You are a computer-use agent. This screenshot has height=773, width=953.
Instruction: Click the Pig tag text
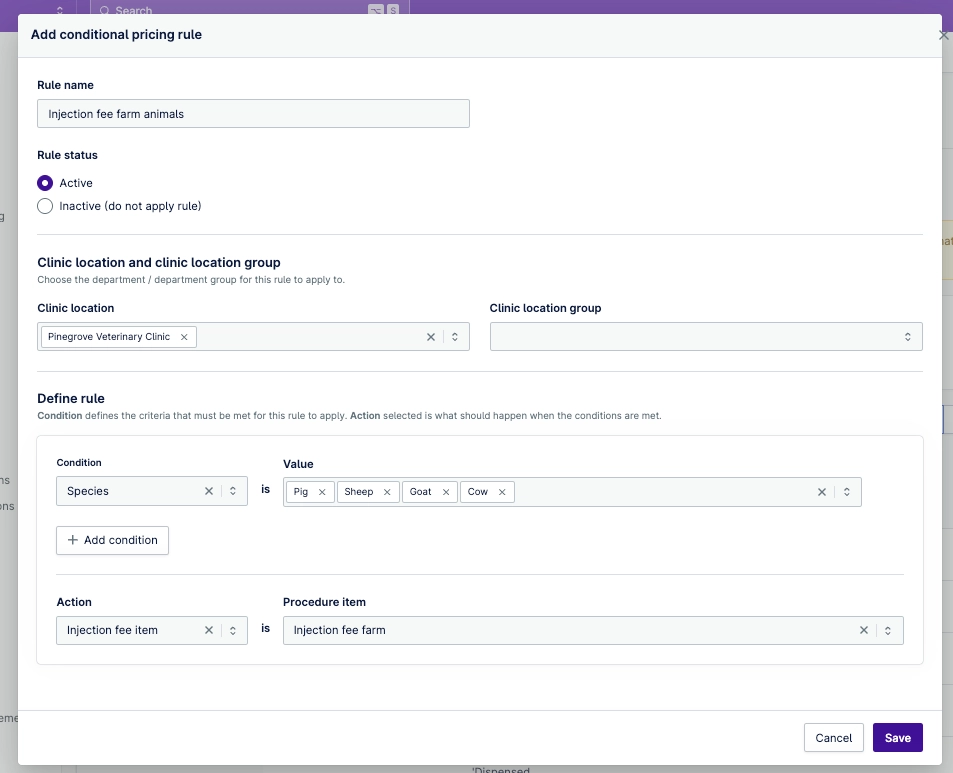tap(301, 492)
